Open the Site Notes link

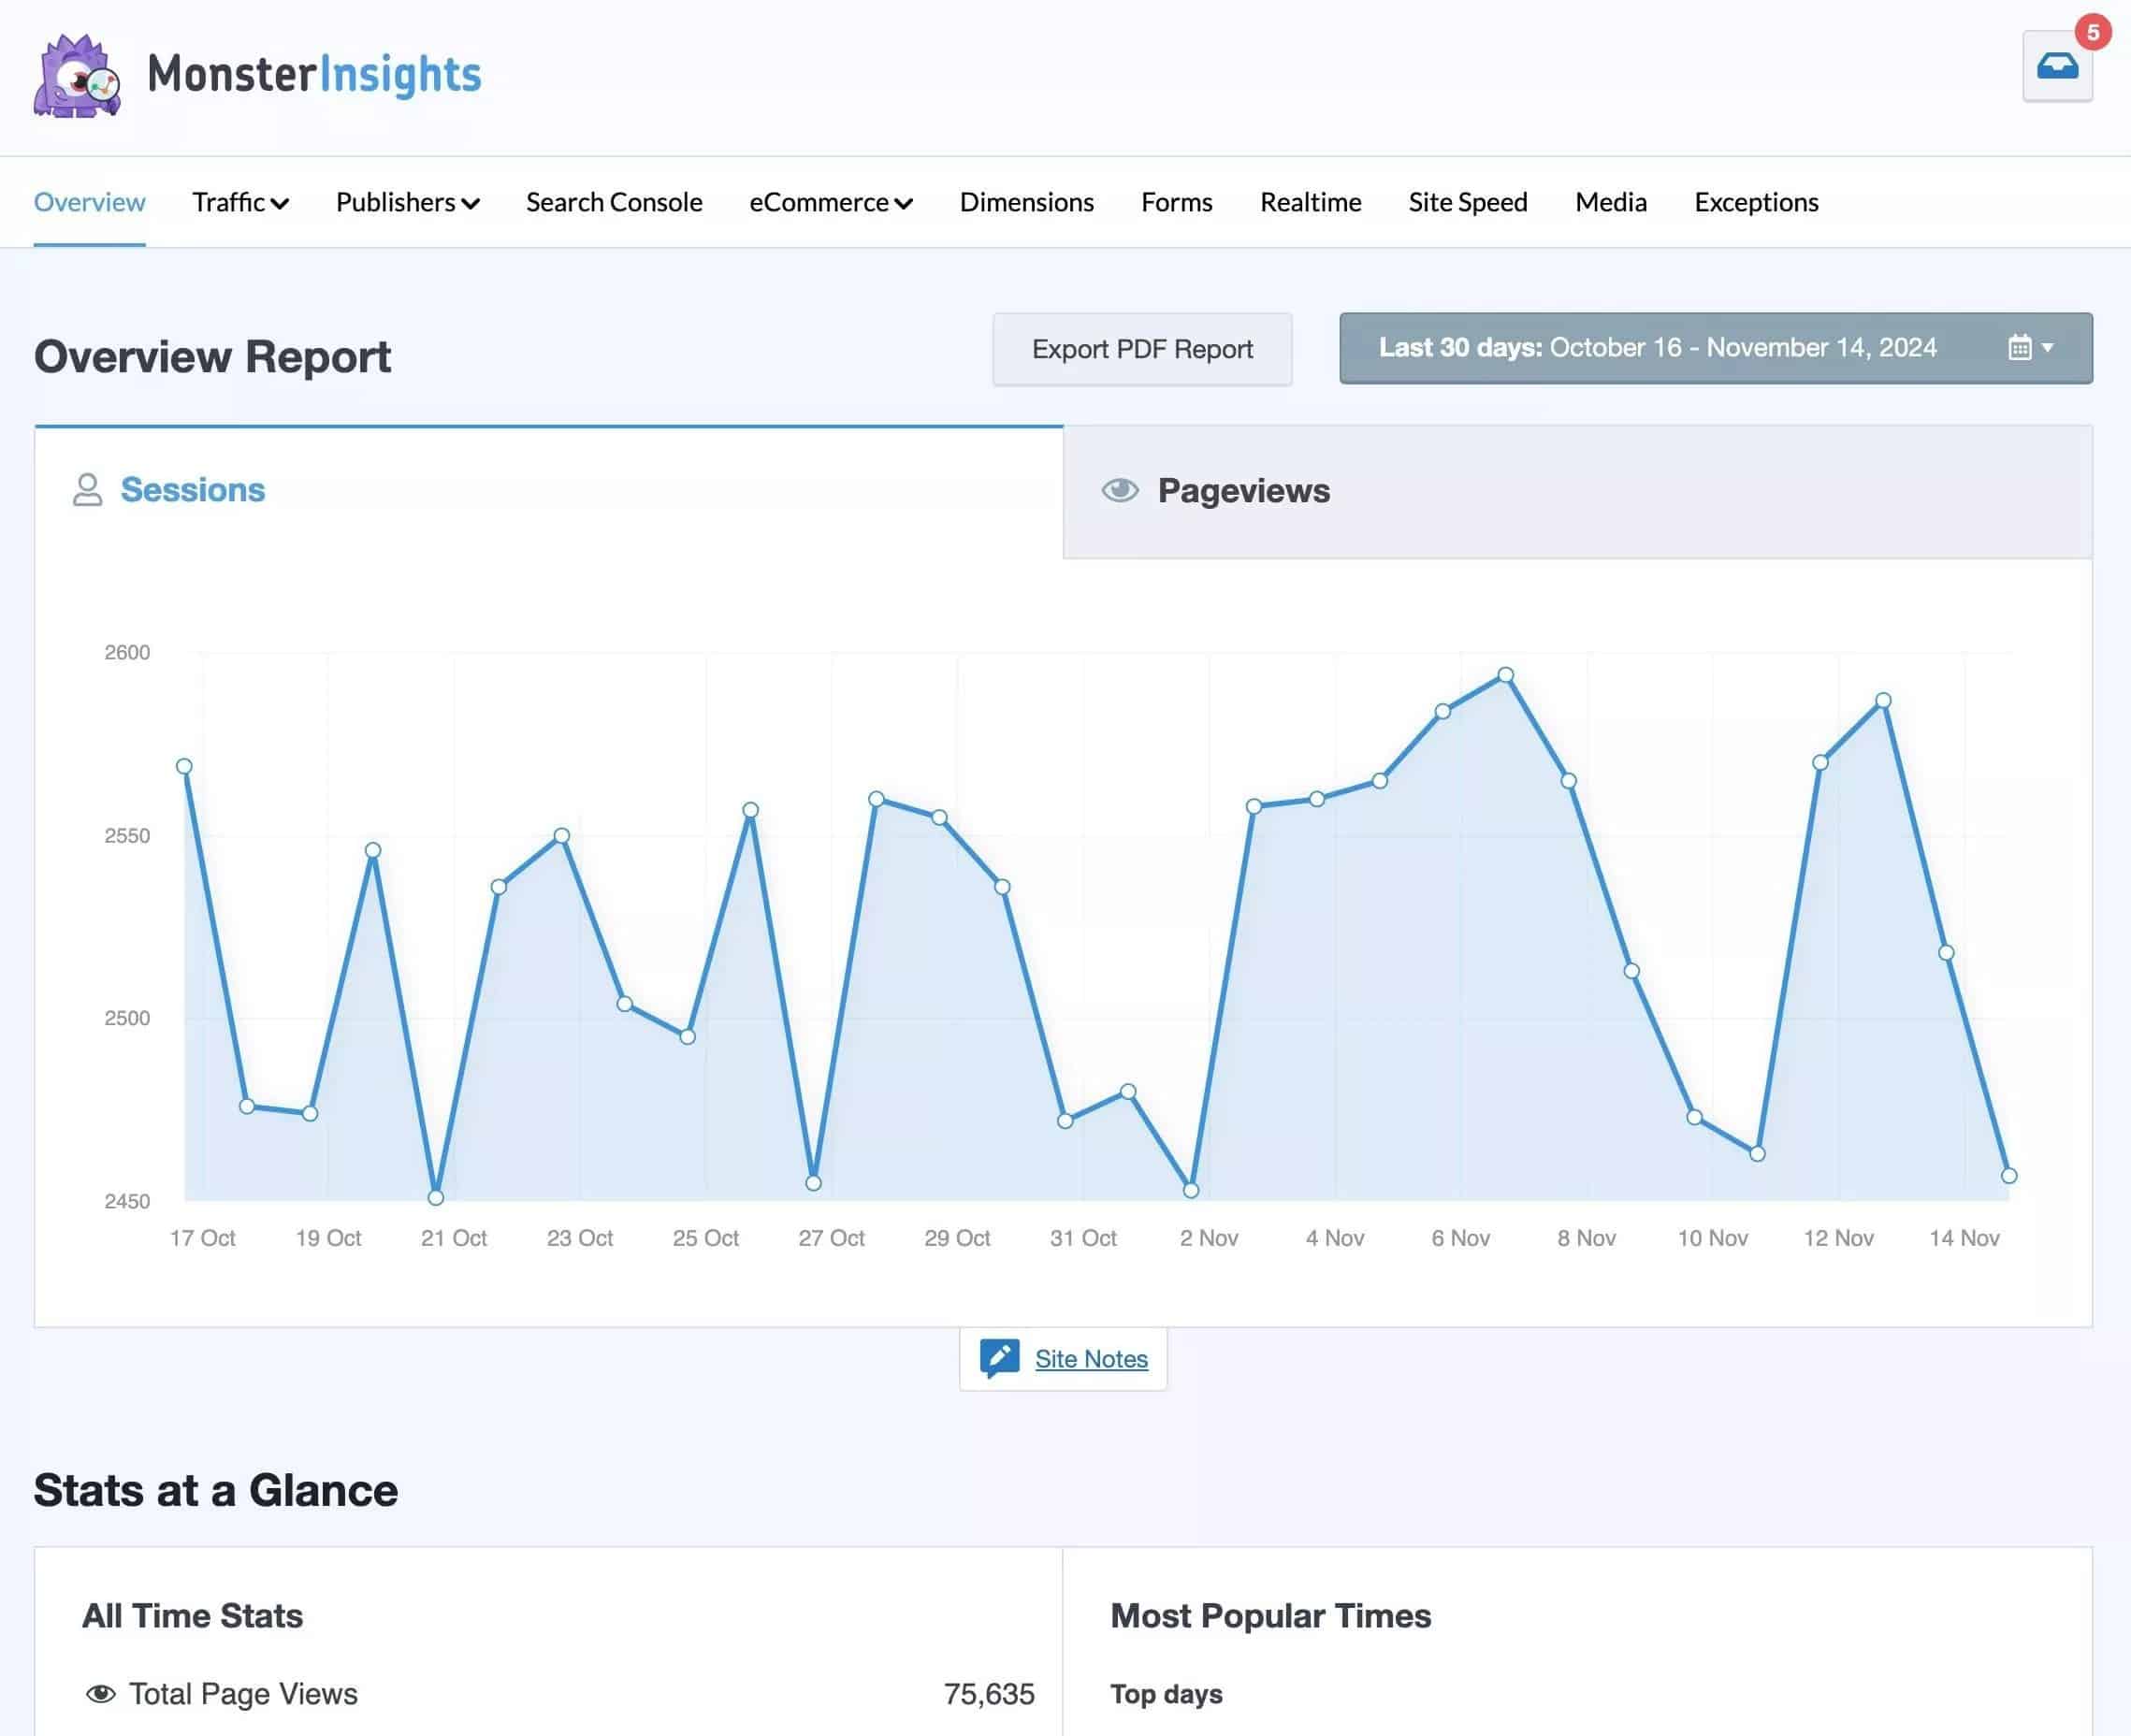click(x=1090, y=1359)
